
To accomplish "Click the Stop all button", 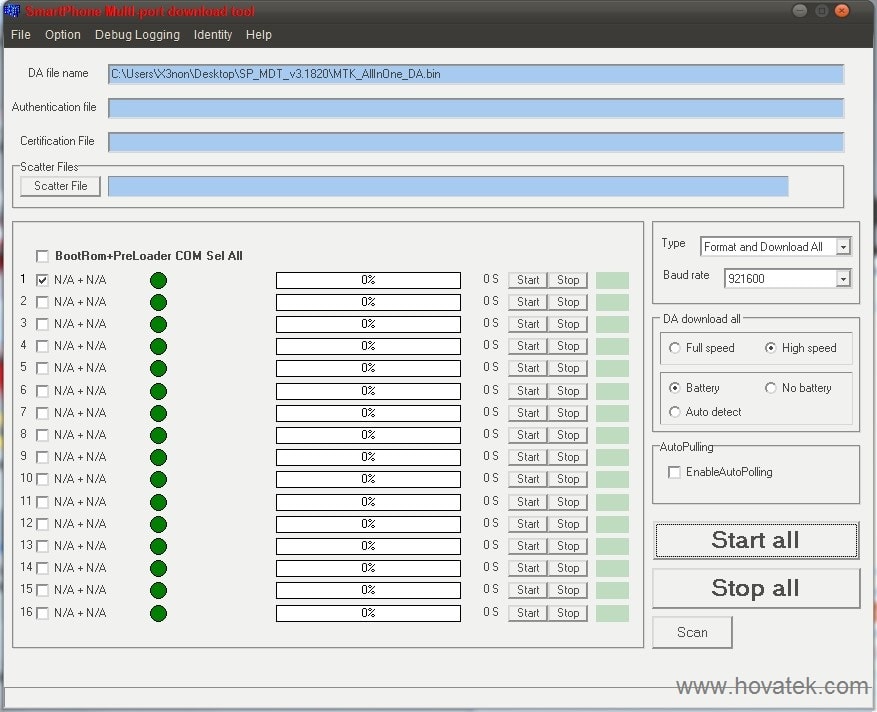I will tap(756, 588).
